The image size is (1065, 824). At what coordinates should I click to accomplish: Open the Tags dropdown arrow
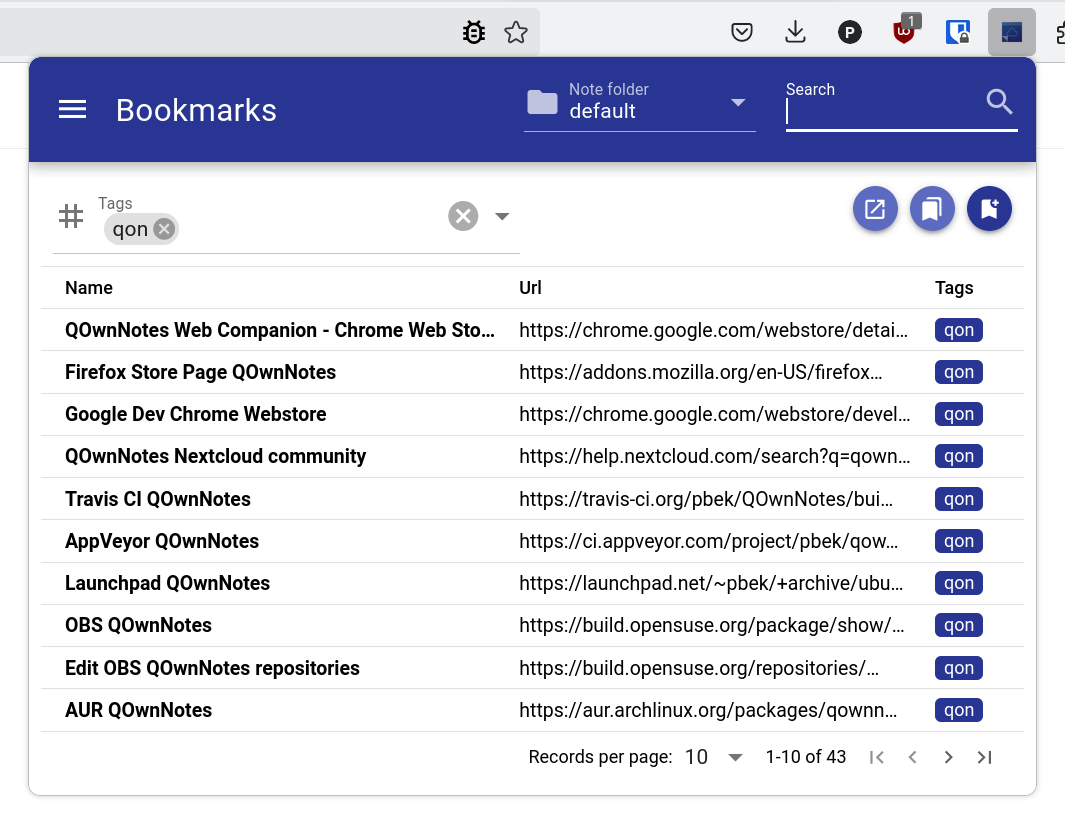click(502, 215)
